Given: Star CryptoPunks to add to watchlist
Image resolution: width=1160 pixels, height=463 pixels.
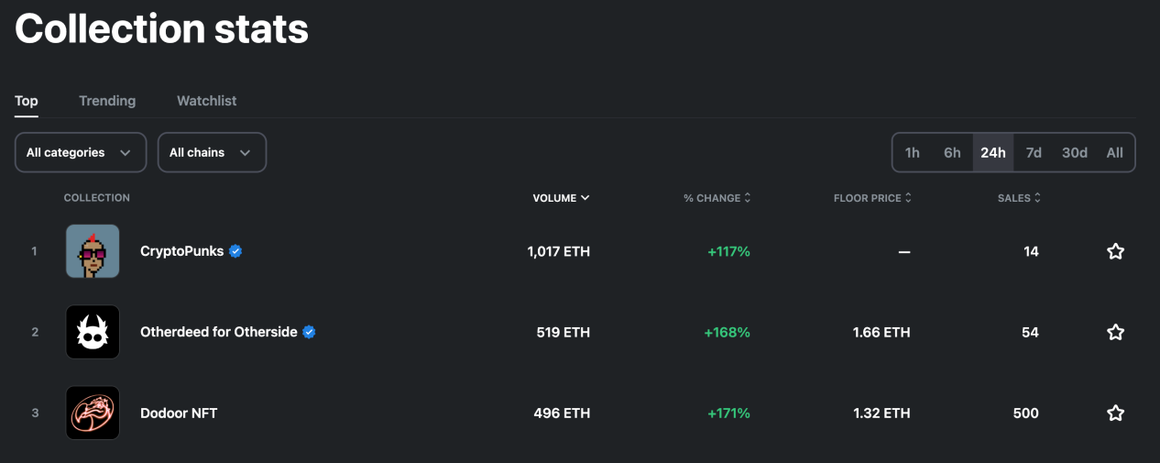Looking at the screenshot, I should 1115,251.
